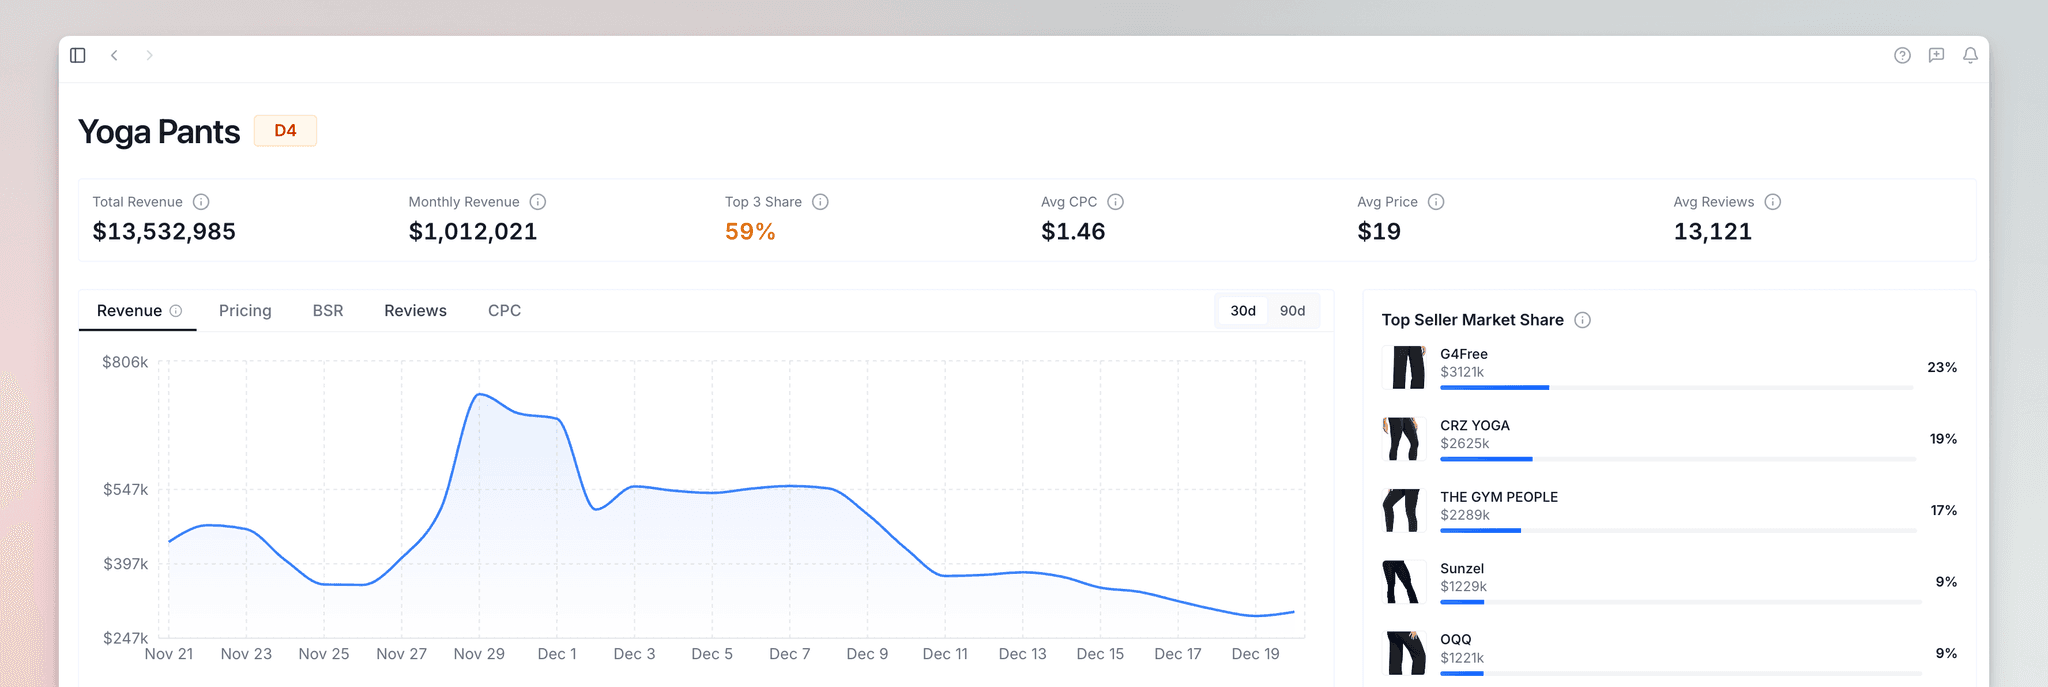Click the $19 average price value

(x=1379, y=232)
